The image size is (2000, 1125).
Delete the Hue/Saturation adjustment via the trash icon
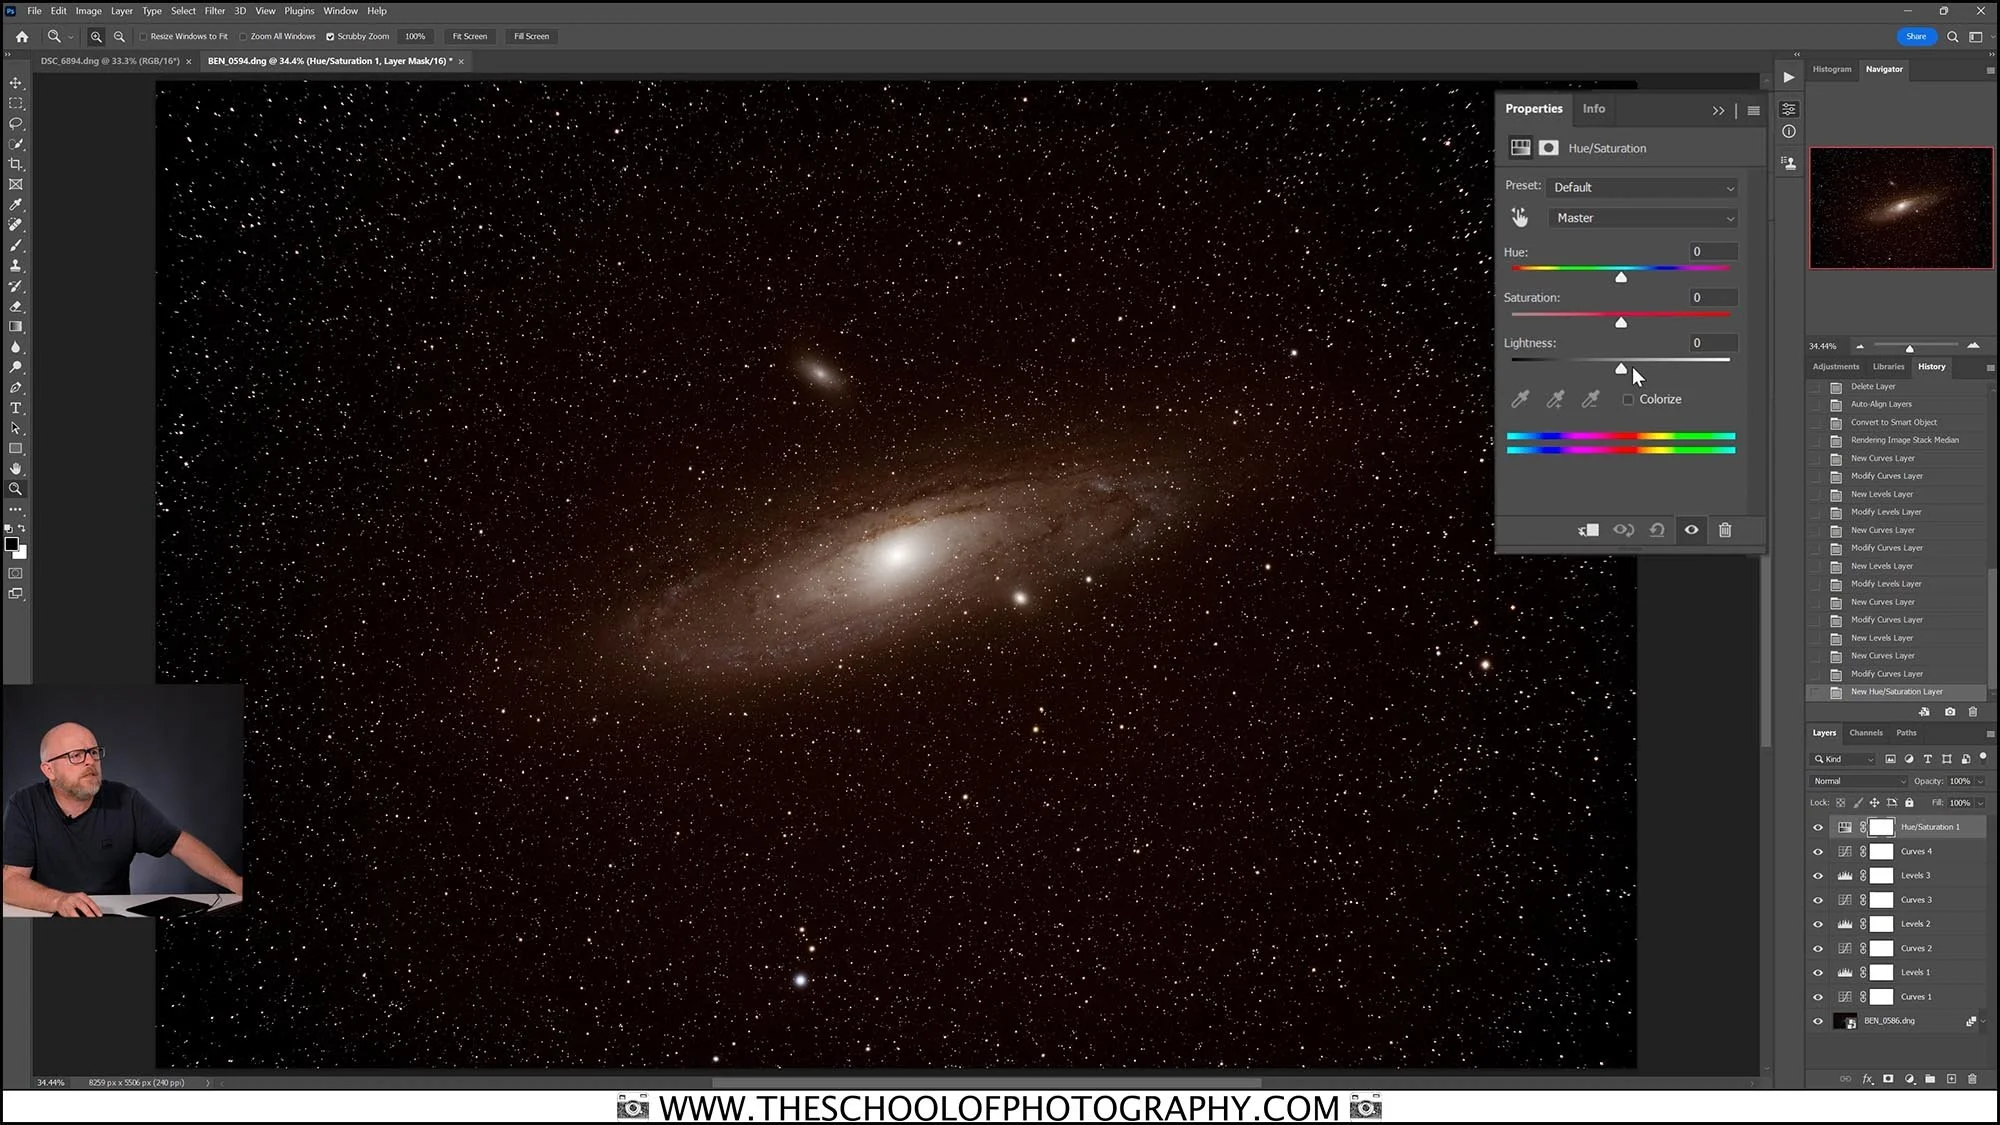[1725, 530]
